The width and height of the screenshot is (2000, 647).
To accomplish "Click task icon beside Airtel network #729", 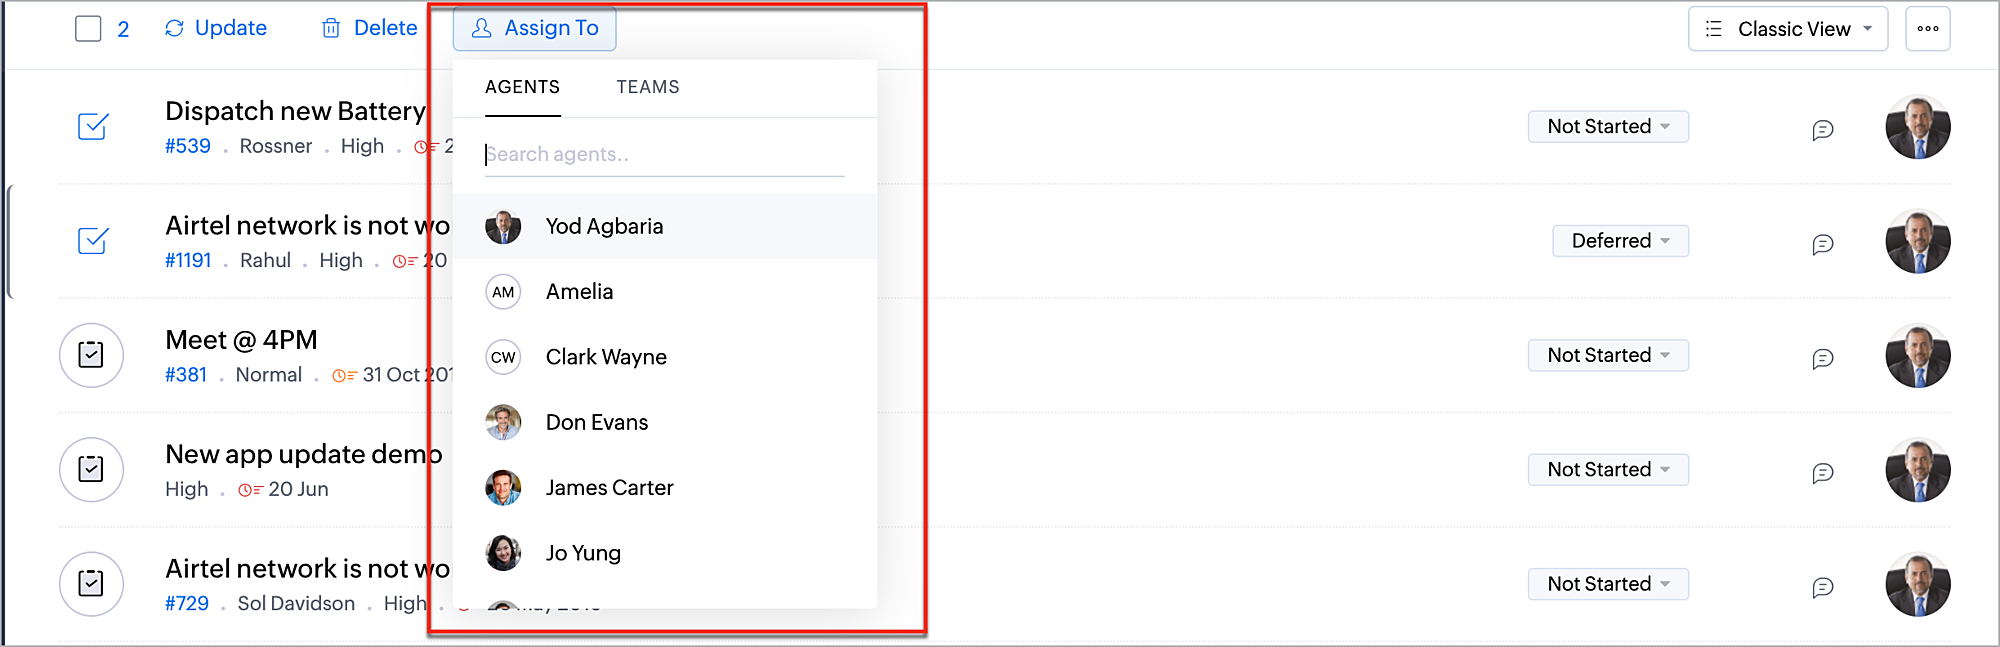I will point(91,583).
